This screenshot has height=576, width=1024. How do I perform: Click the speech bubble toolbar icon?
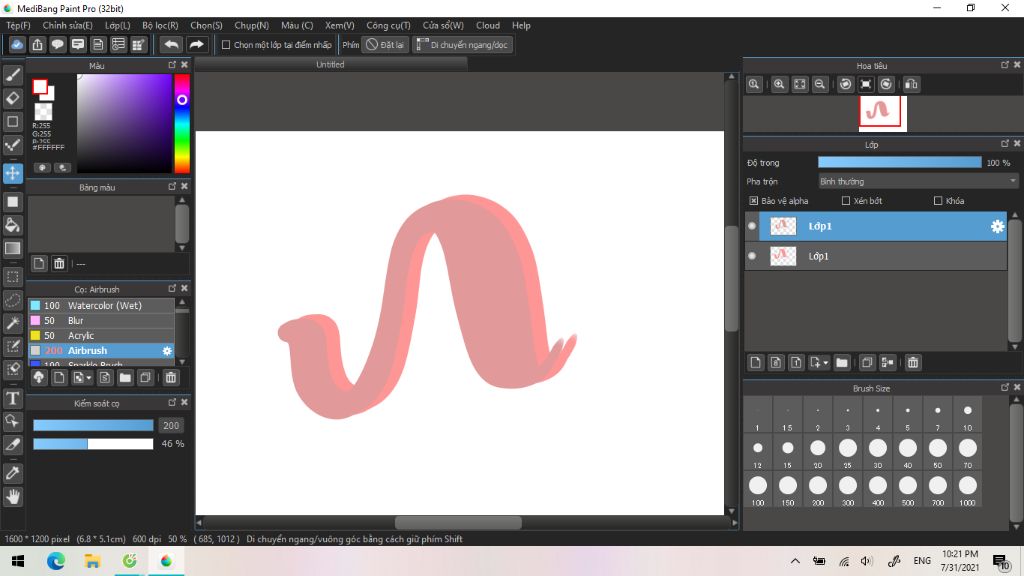[x=57, y=44]
